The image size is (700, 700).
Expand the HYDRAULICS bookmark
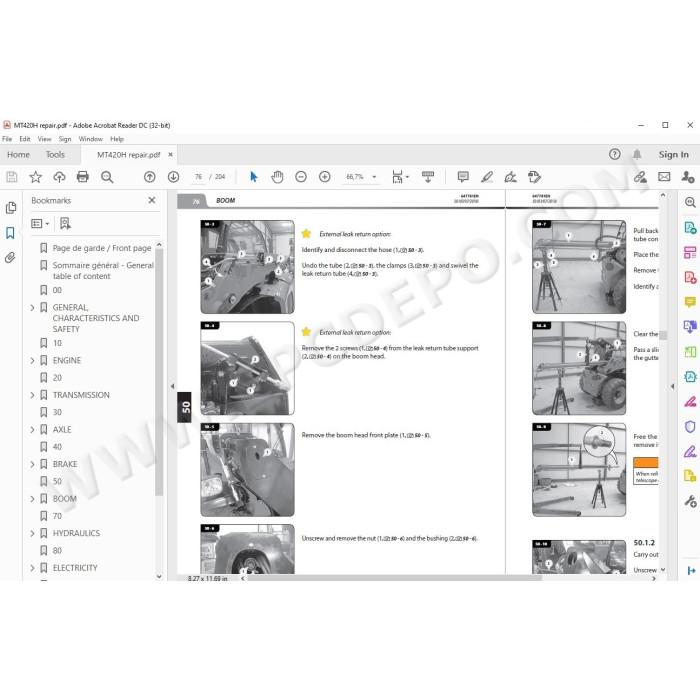click(32, 533)
